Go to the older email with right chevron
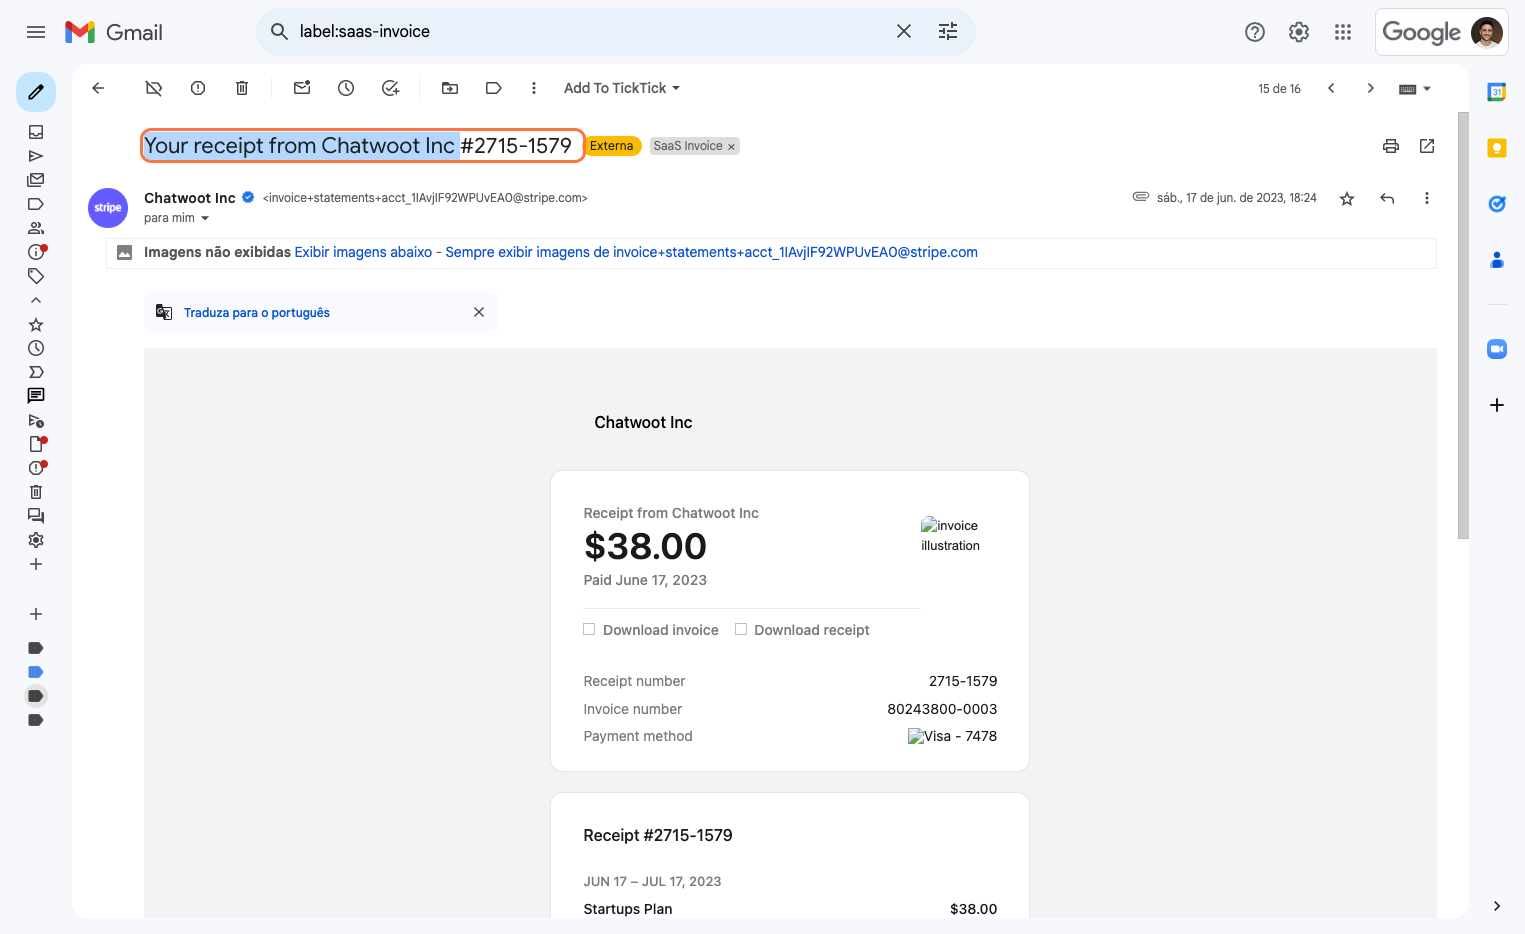The width and height of the screenshot is (1525, 934). pos(1371,88)
